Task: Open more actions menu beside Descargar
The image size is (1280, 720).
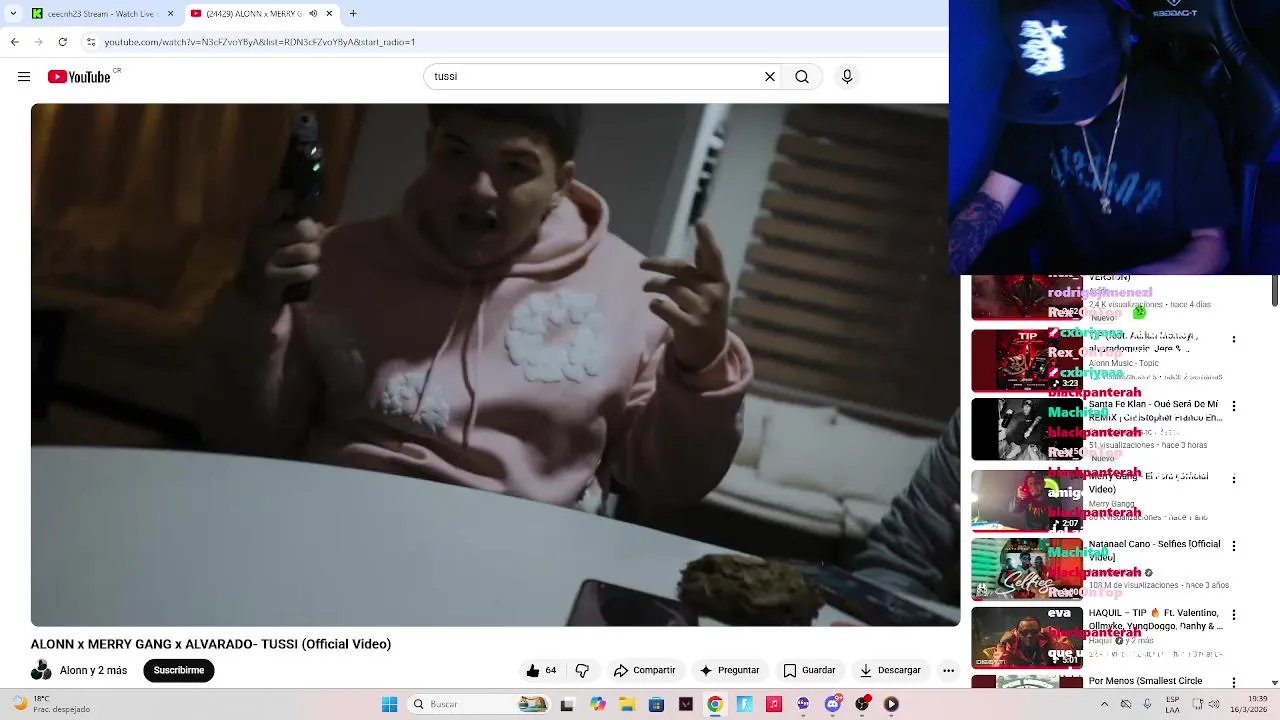Action: [948, 670]
